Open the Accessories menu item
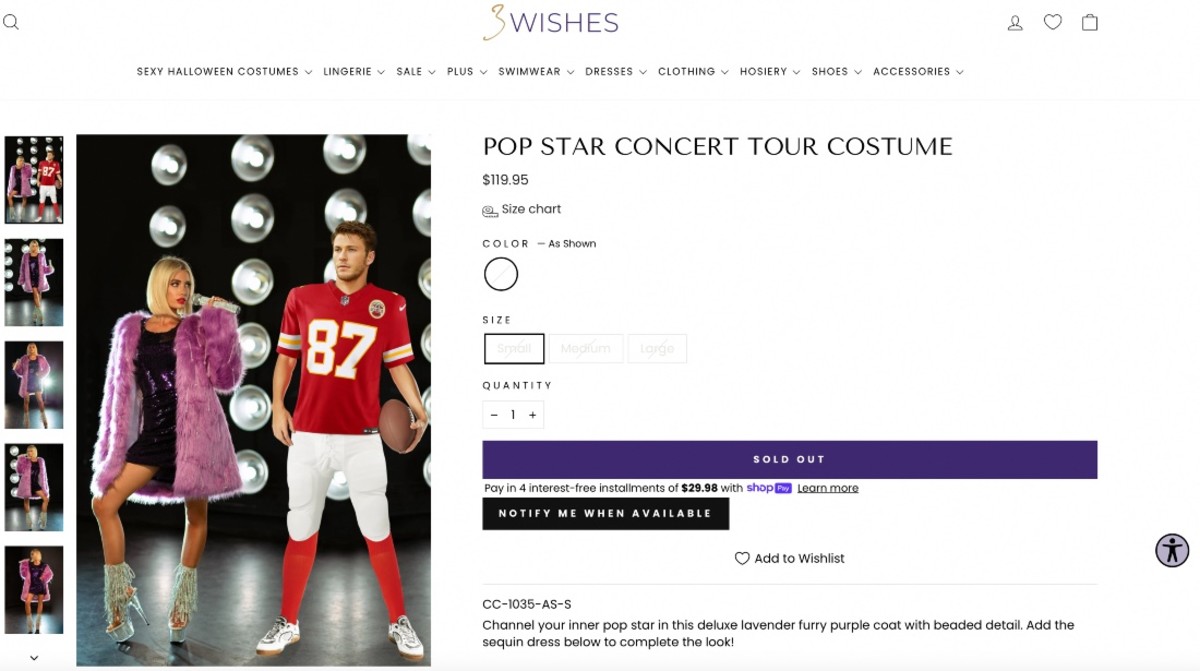The image size is (1200, 671). 918,72
